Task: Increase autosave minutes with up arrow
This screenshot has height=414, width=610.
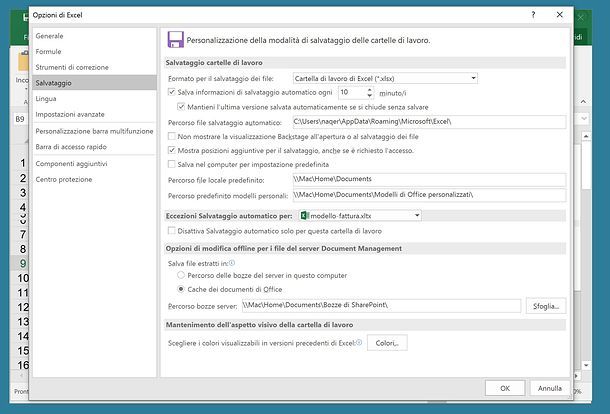Action: coord(370,89)
